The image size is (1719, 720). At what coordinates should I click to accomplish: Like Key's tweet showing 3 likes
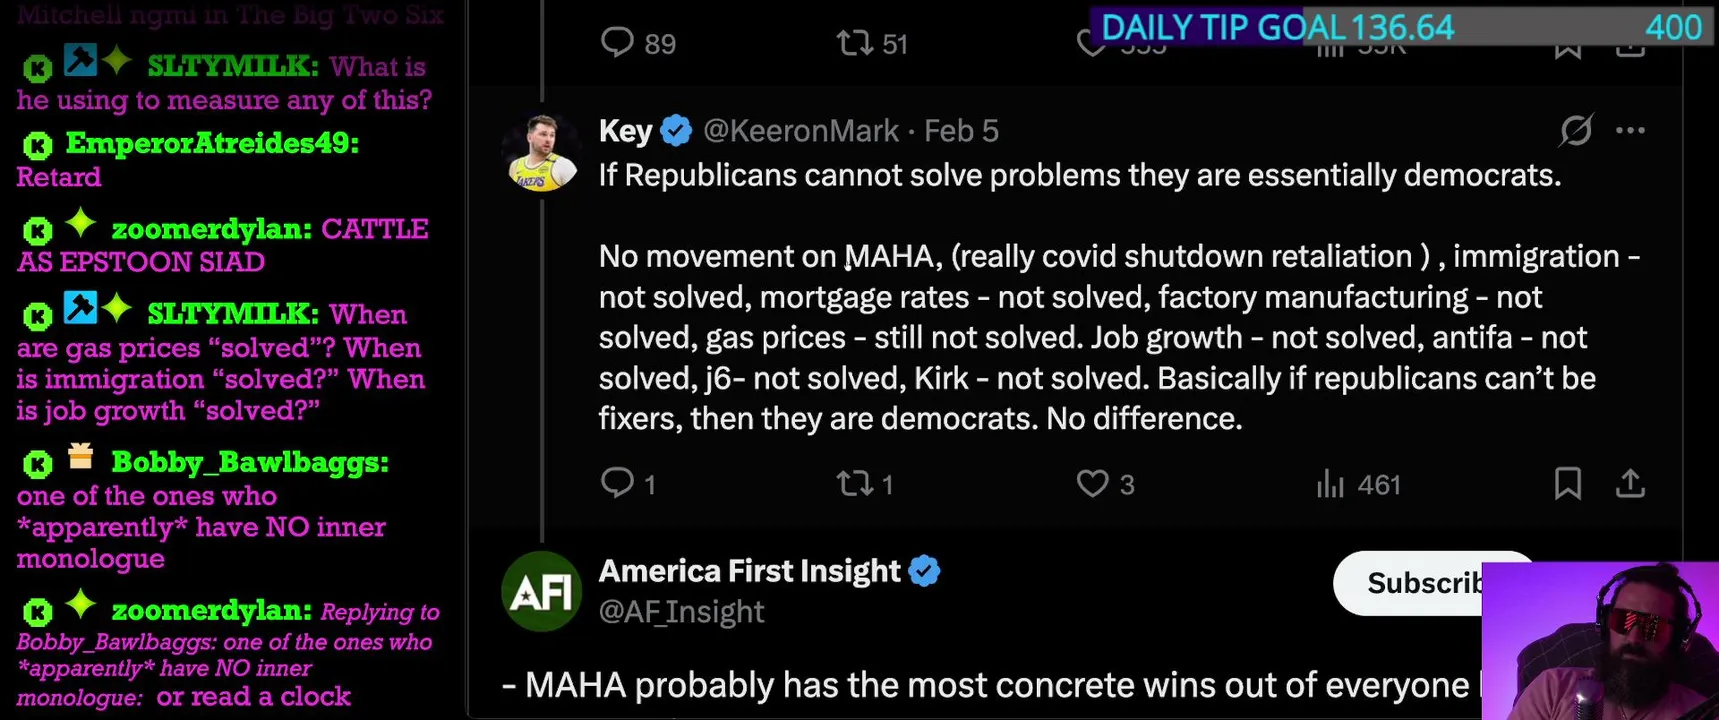click(1092, 484)
